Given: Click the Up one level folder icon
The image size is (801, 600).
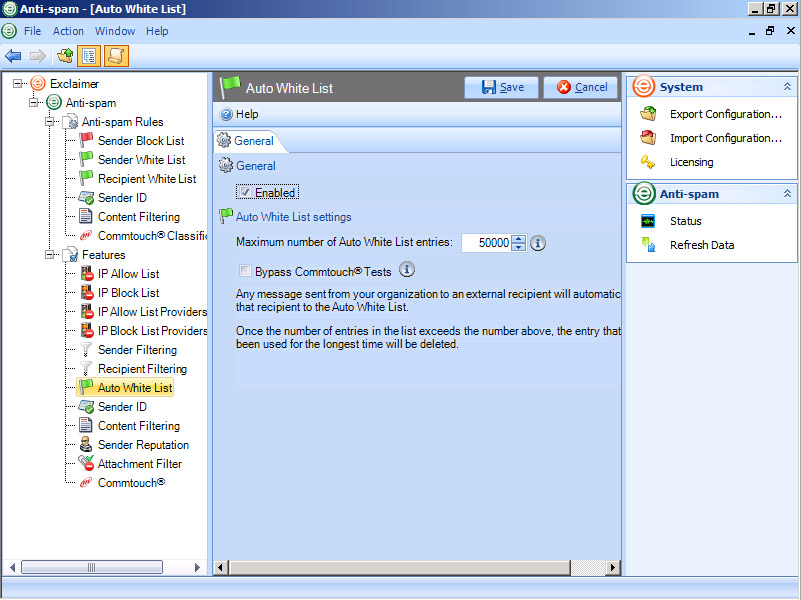Looking at the screenshot, I should point(65,56).
